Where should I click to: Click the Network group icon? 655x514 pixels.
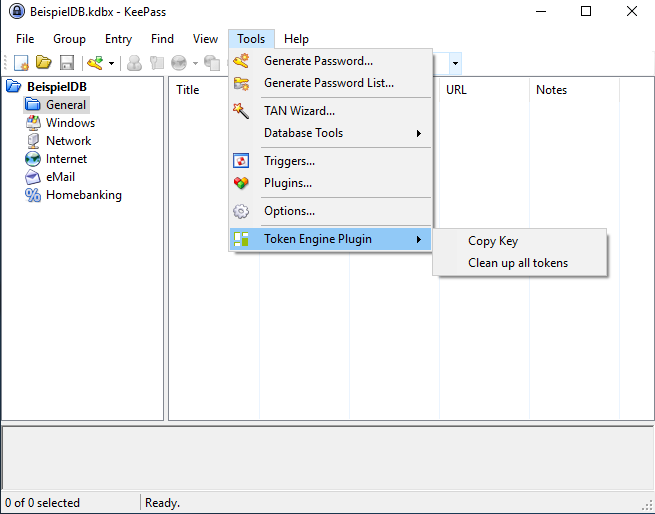pyautogui.click(x=33, y=141)
